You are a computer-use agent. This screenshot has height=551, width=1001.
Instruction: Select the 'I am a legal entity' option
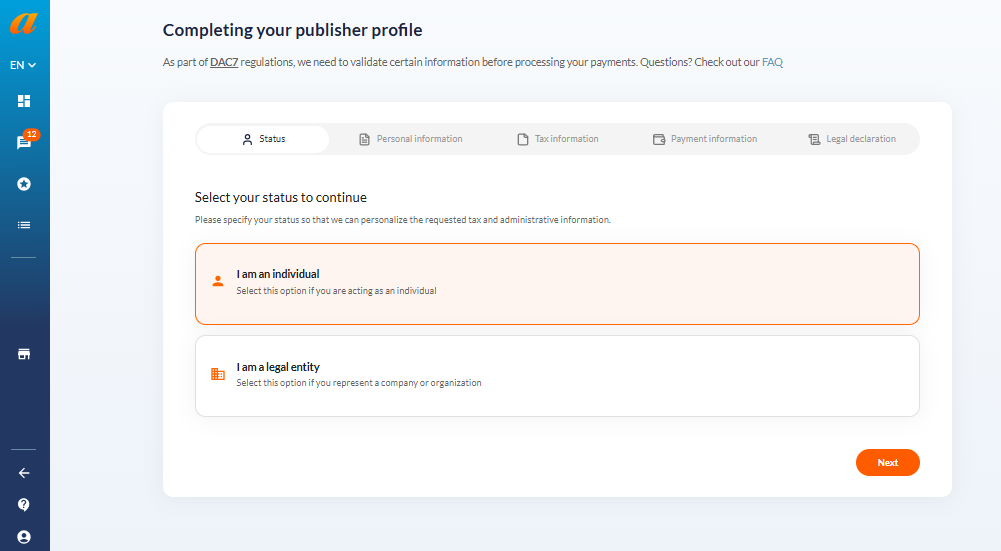pyautogui.click(x=557, y=376)
